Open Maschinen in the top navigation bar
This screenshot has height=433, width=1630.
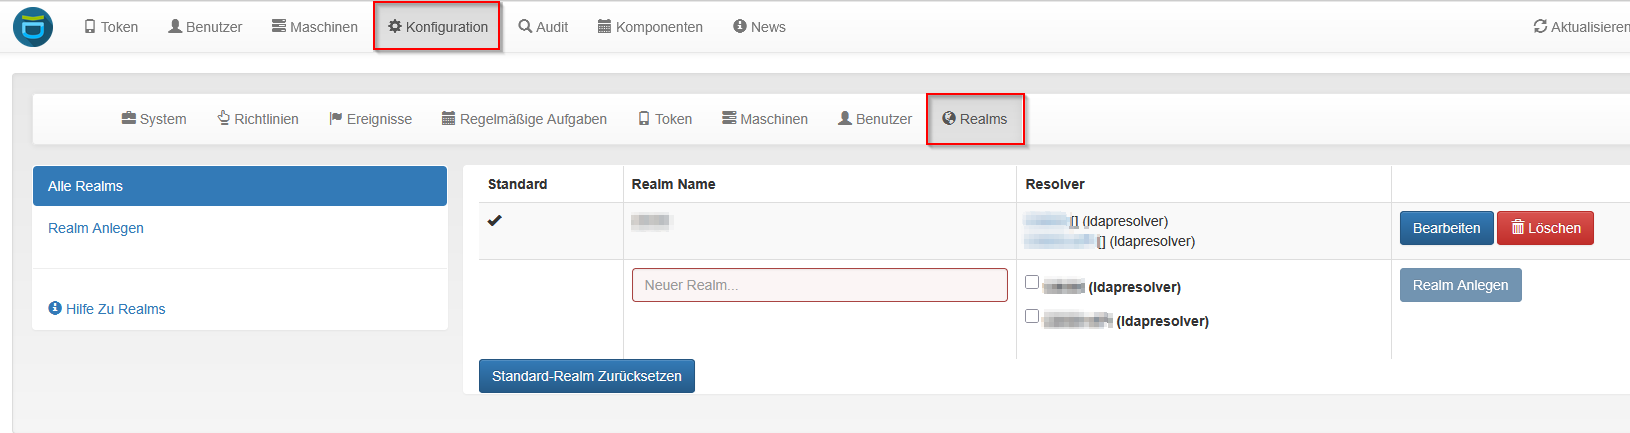point(314,27)
